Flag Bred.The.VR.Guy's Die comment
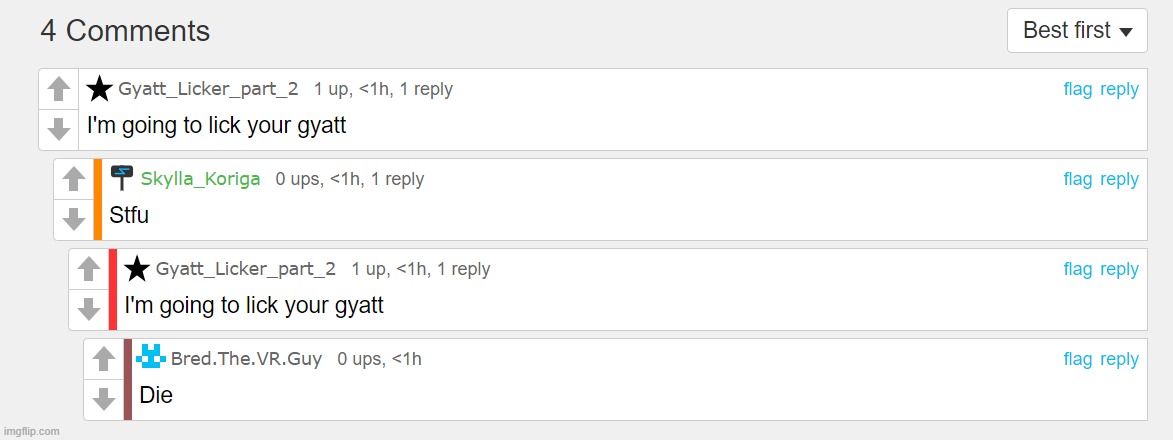The image size is (1173, 440). click(x=1077, y=359)
